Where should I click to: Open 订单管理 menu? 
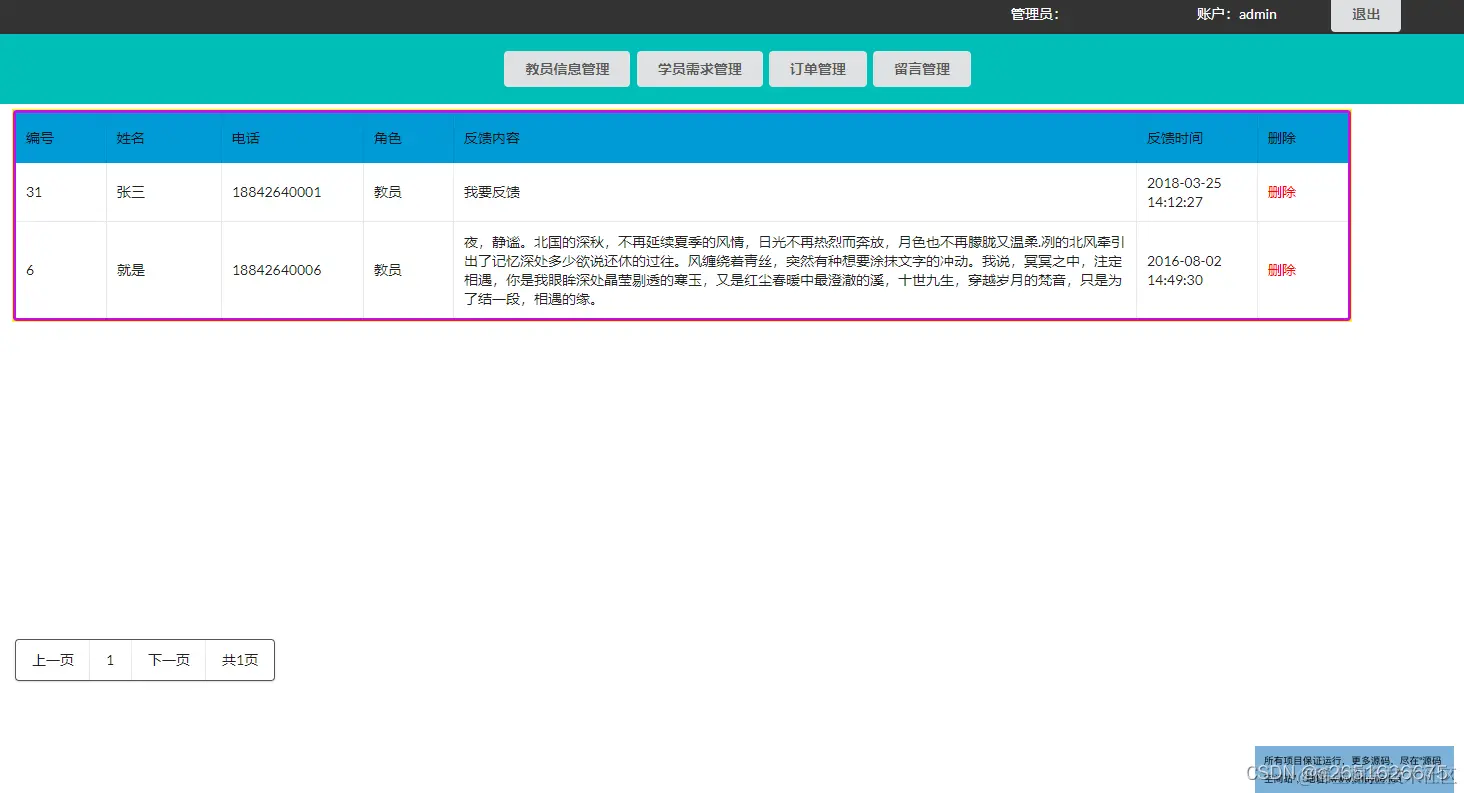point(818,69)
